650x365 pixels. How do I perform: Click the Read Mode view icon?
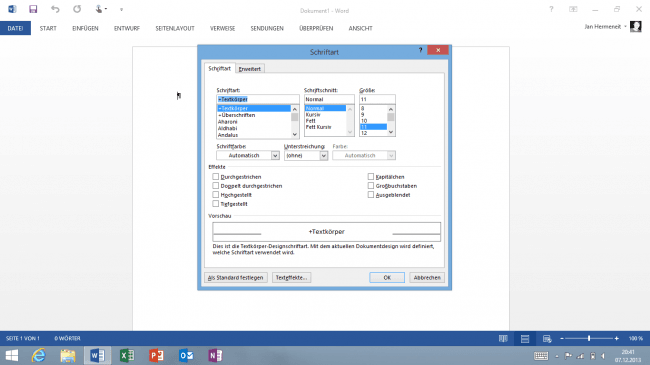click(503, 338)
